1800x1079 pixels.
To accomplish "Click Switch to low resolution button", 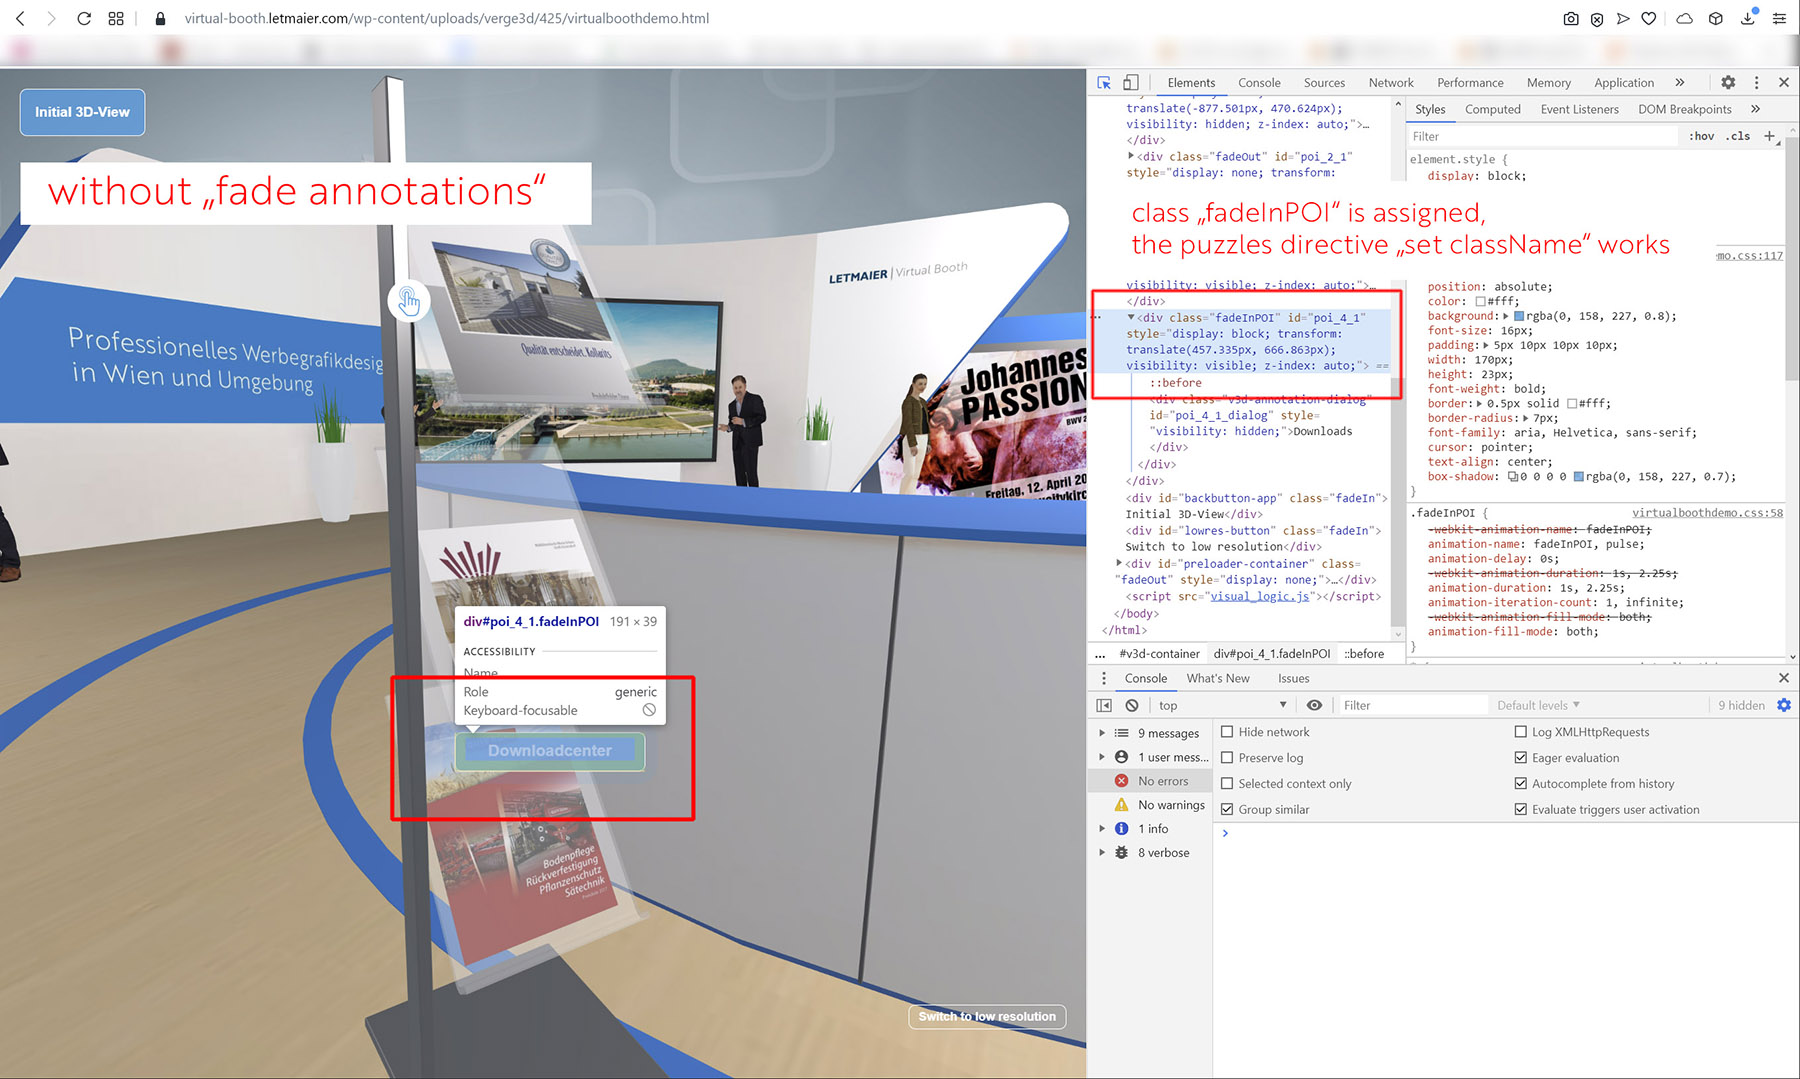I will [x=987, y=1016].
